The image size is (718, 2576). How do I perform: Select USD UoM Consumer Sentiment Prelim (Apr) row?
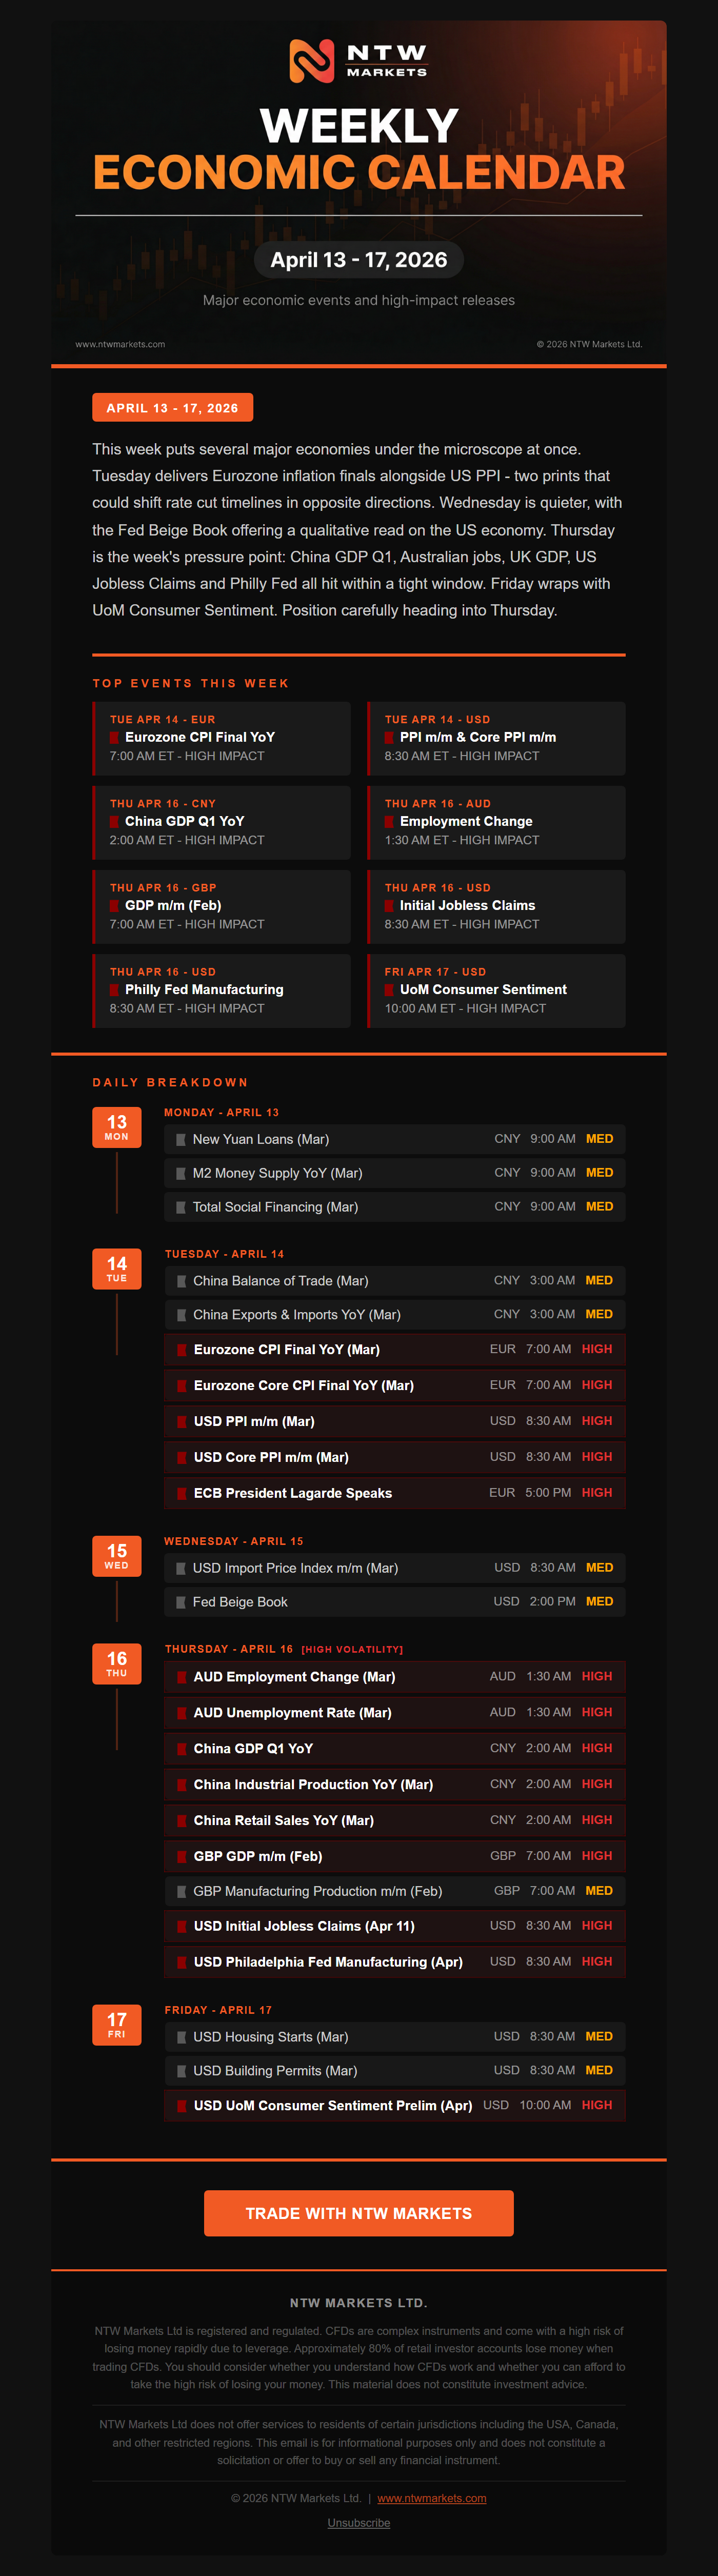[x=395, y=2106]
